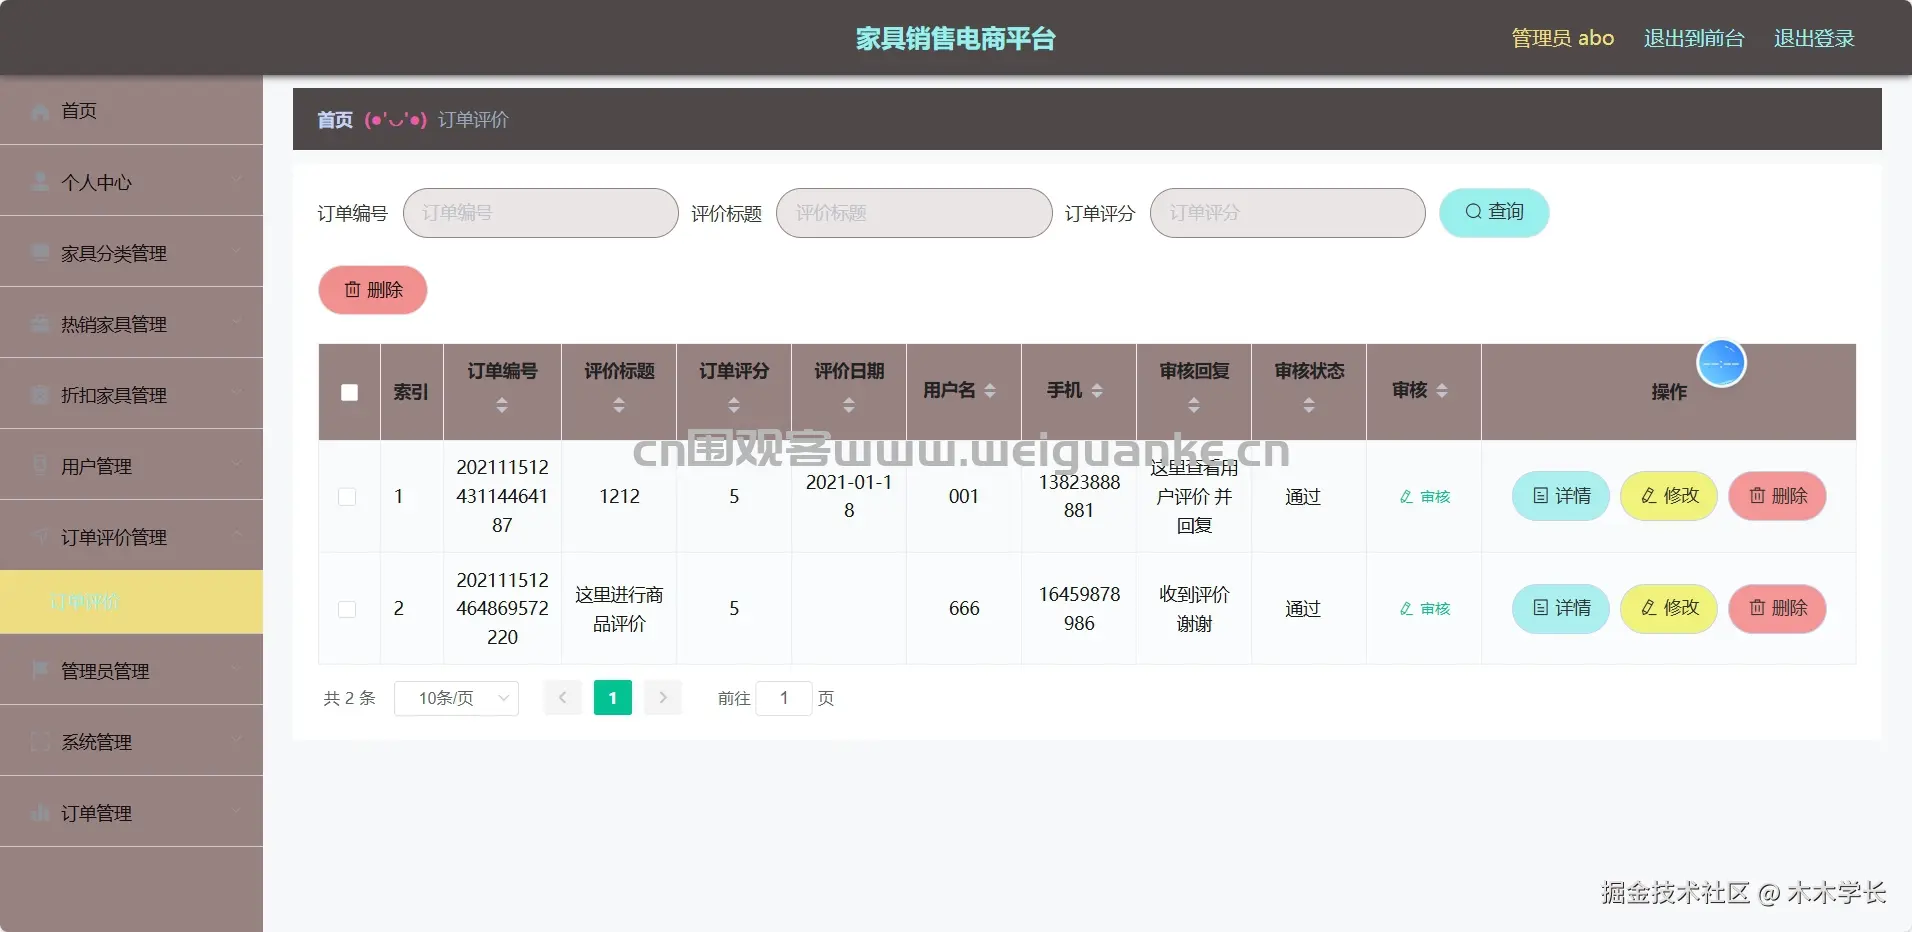Sort by 订单编号 column arrows
This screenshot has height=932, width=1912.
(502, 405)
